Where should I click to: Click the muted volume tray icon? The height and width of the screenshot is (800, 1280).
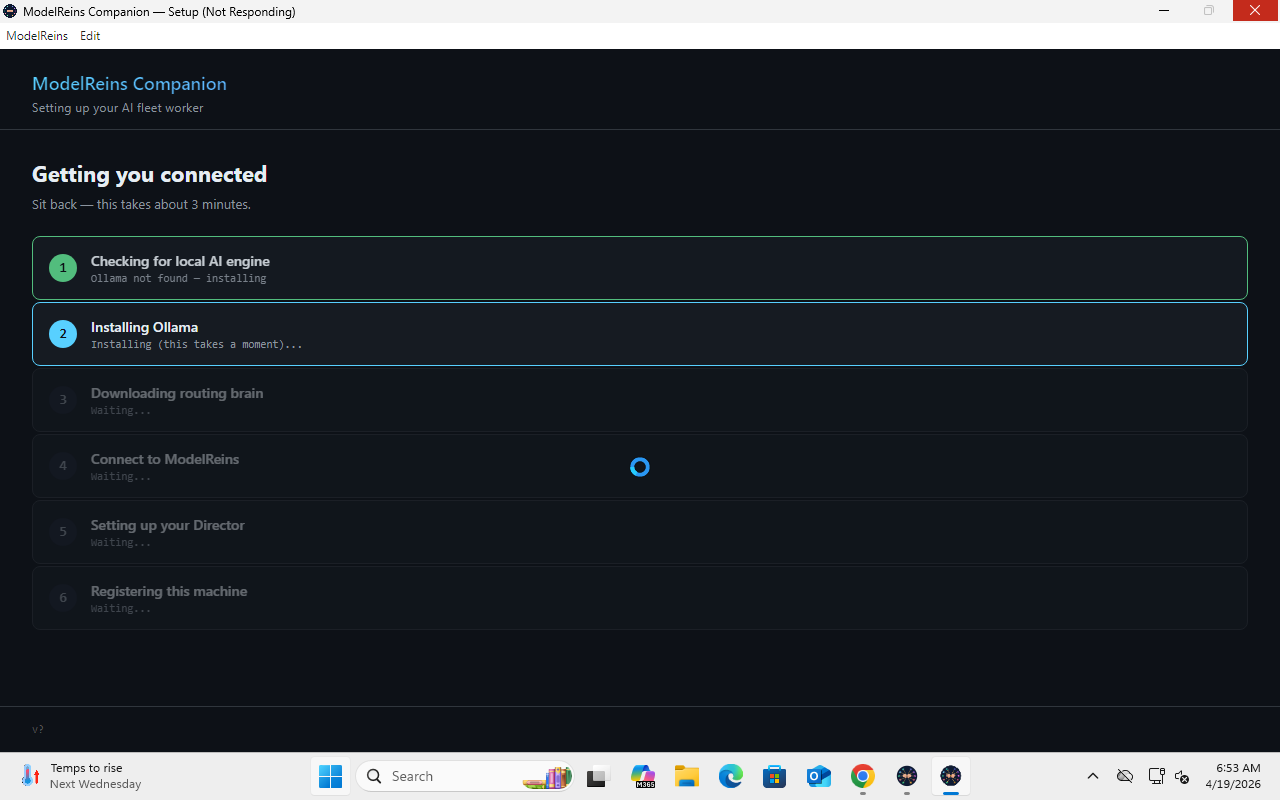click(1182, 776)
